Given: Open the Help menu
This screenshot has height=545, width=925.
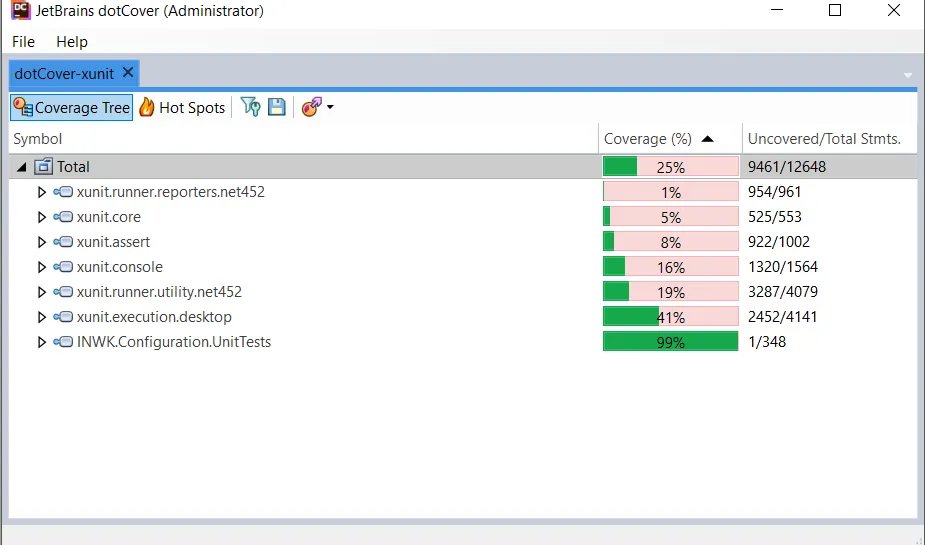Looking at the screenshot, I should [72, 42].
